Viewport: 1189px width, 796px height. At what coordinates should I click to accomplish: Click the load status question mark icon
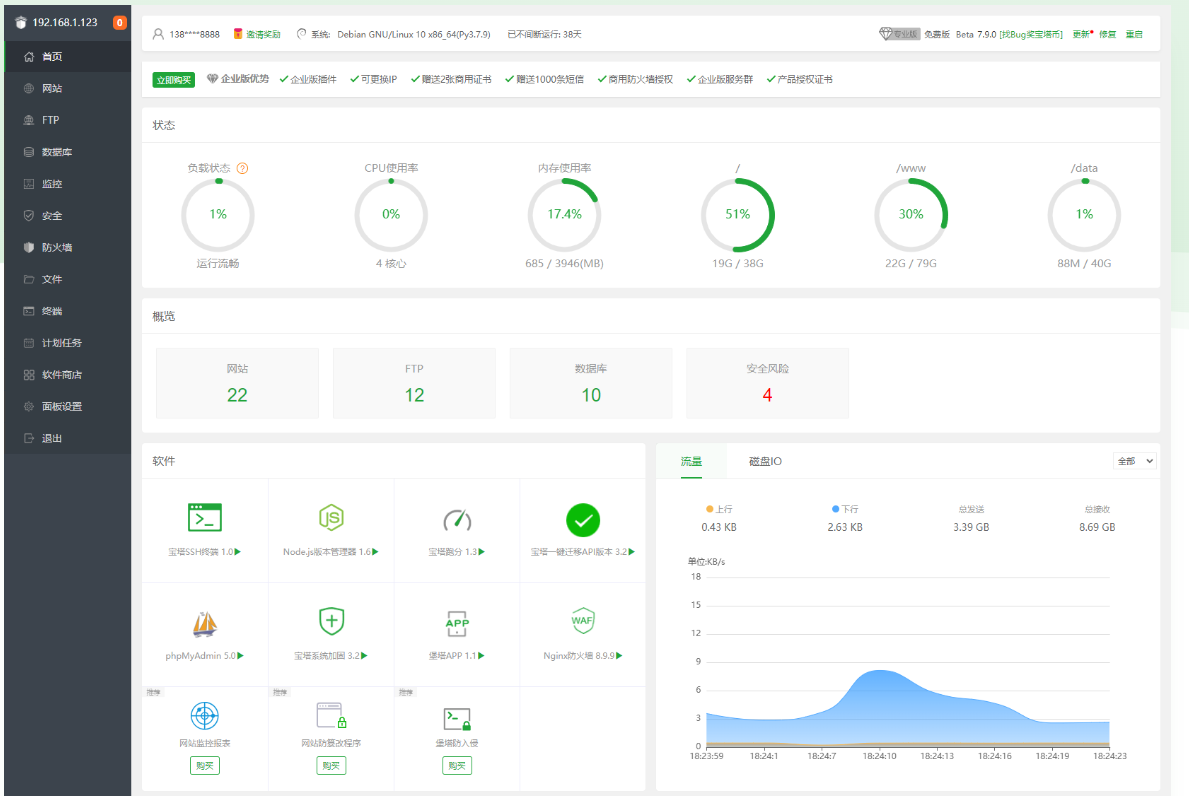243,168
